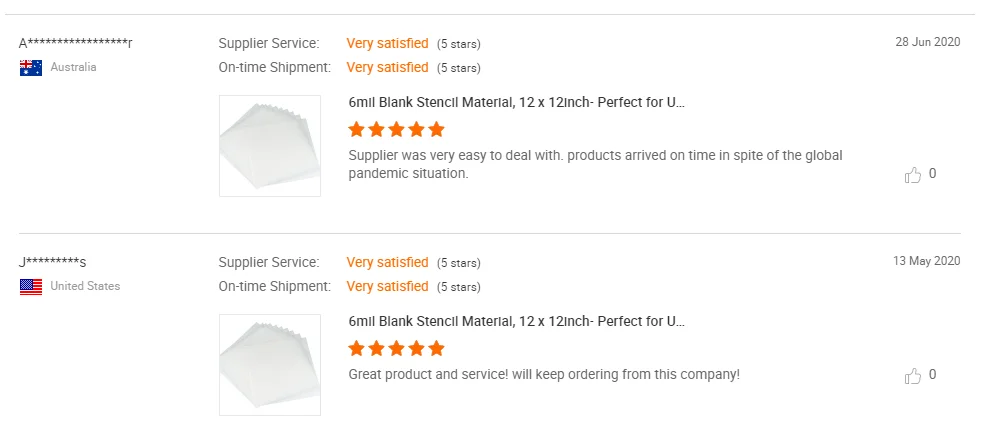989x443 pixels.
Task: Click the United States flag icon
Action: [31, 287]
